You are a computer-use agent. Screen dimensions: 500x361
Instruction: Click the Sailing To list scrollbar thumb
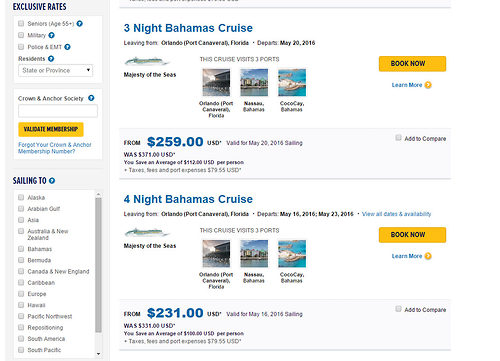[x=98, y=265]
